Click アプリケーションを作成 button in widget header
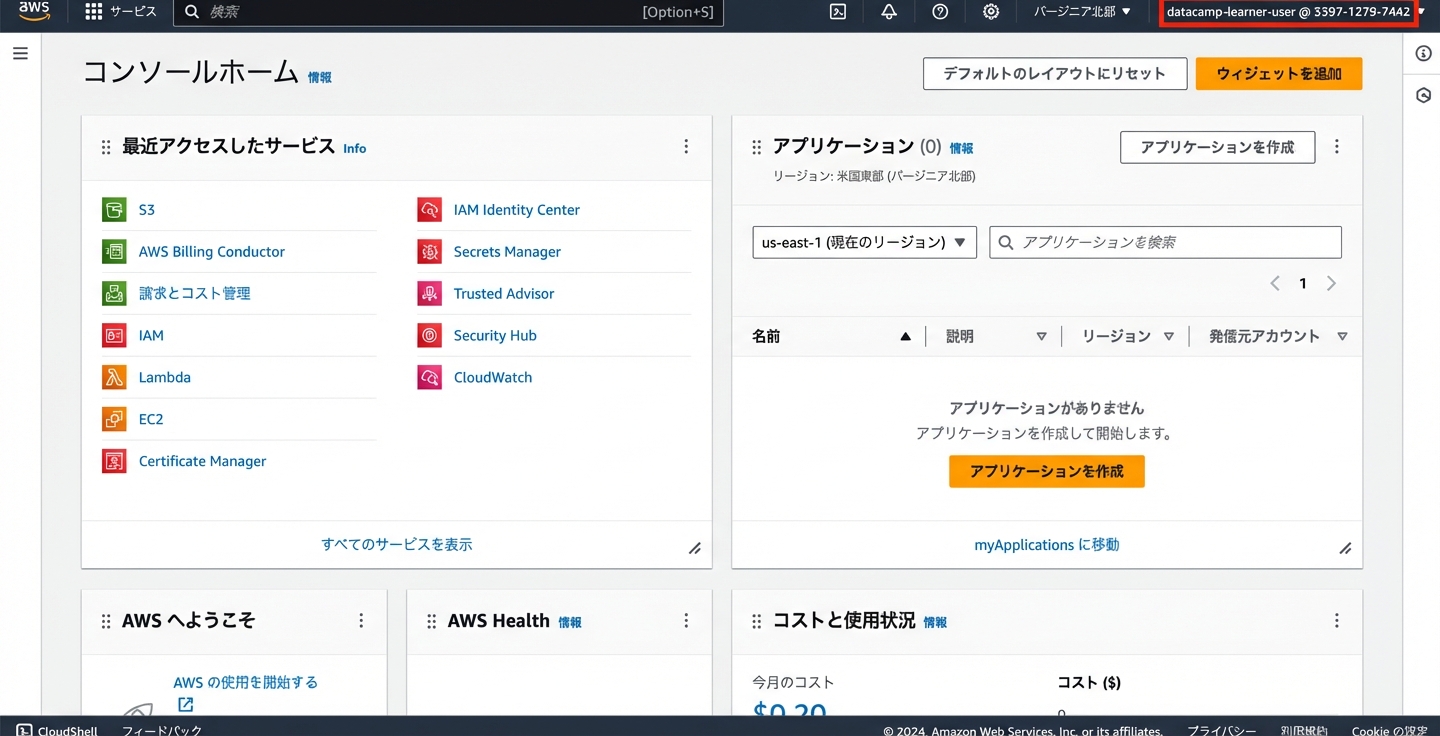Viewport: 1440px width, 736px height. (1217, 147)
